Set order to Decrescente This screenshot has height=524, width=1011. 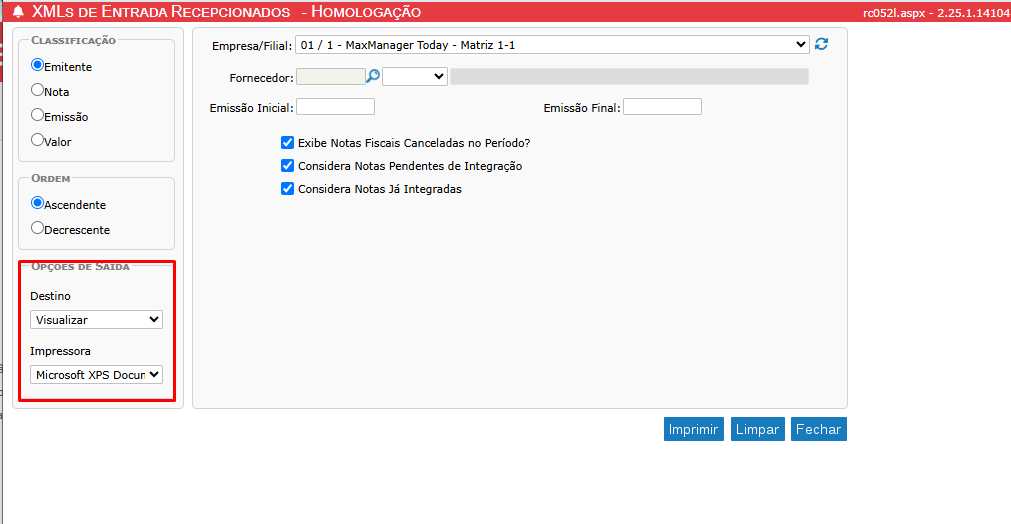coord(38,228)
